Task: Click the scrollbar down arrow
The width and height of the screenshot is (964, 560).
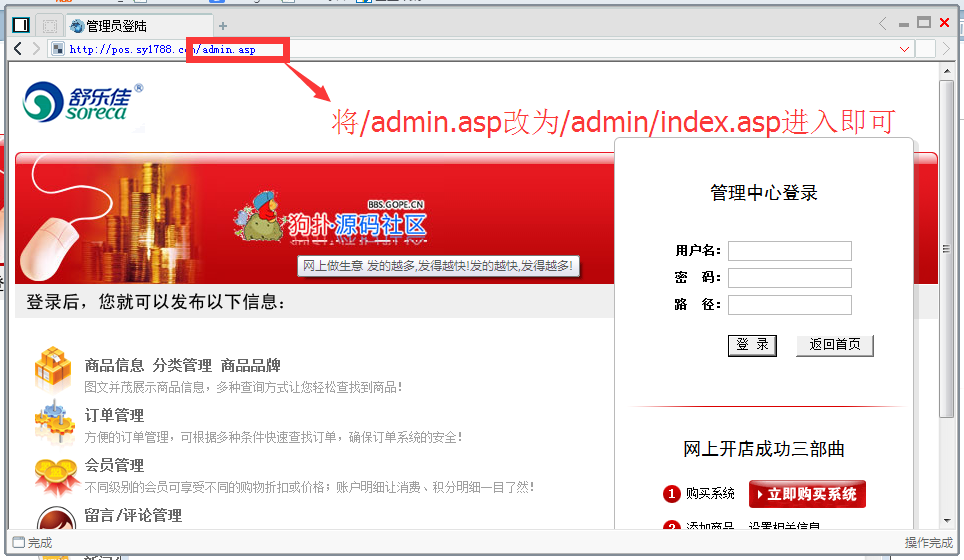Action: [x=947, y=521]
